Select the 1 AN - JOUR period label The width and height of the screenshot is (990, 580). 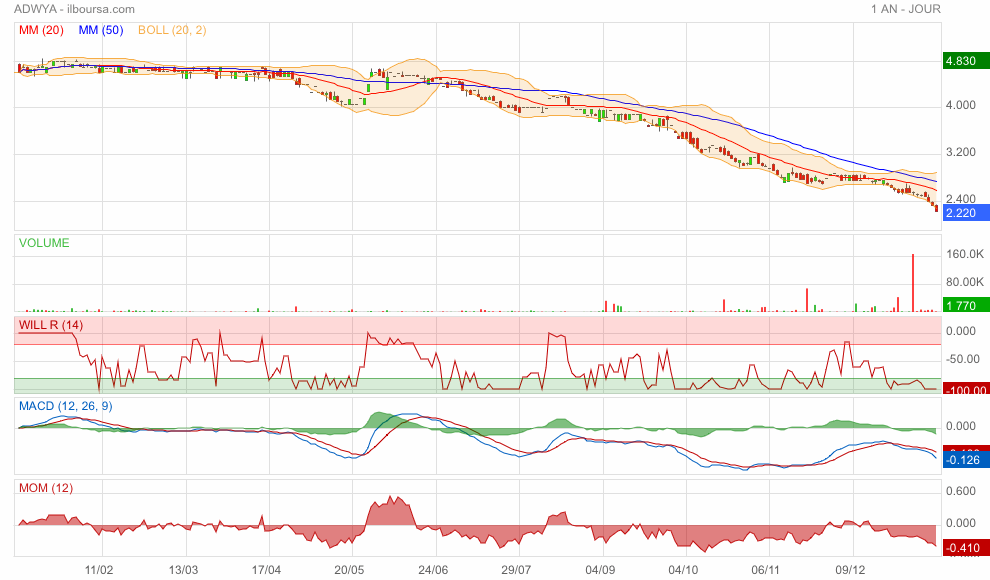[905, 9]
